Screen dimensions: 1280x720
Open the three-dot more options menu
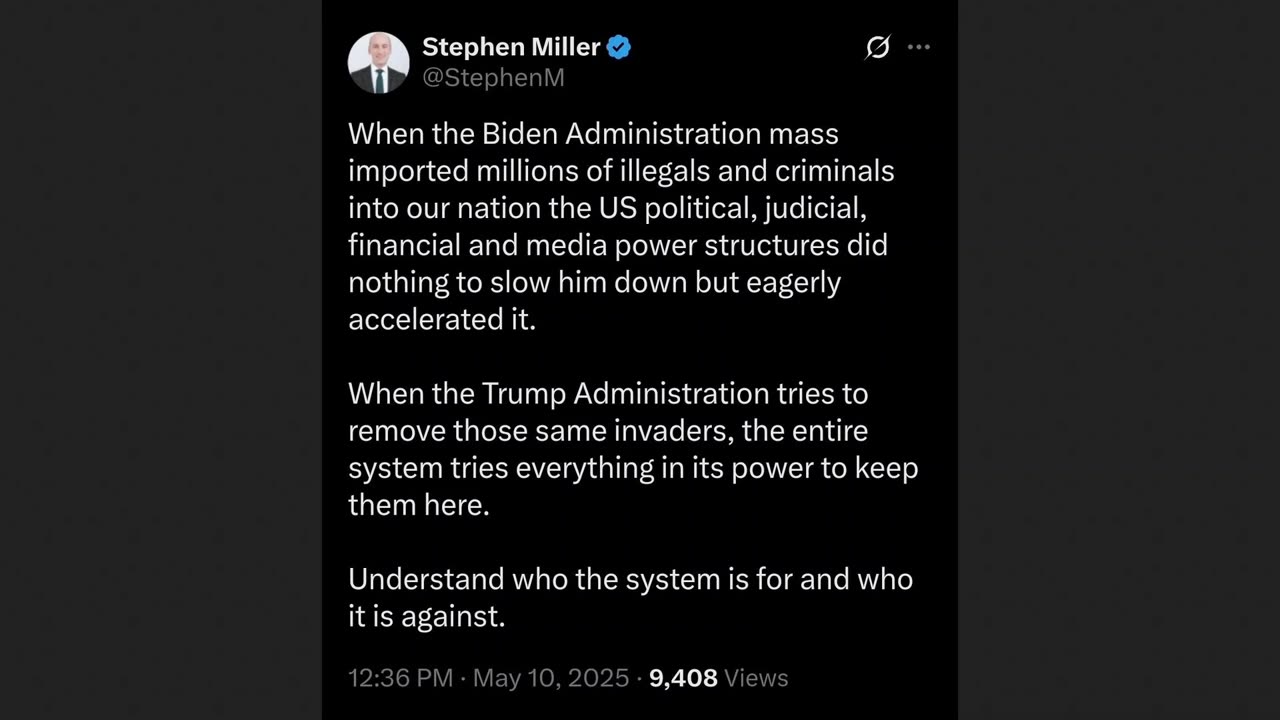click(x=919, y=47)
